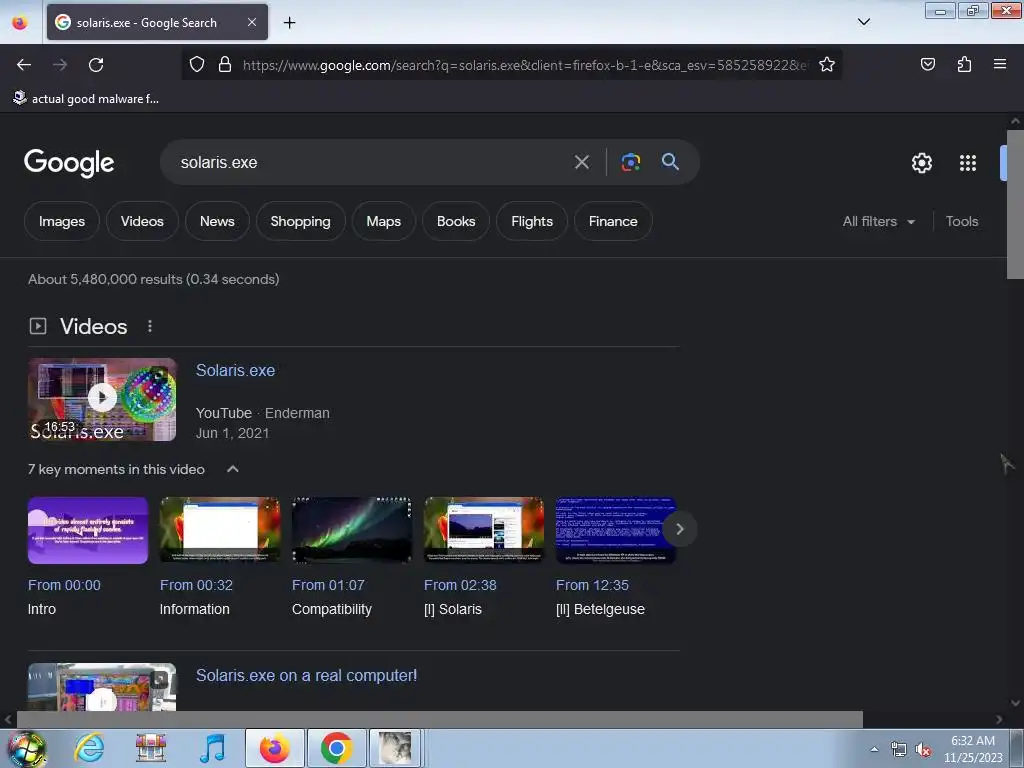Click the network tray icon
This screenshot has height=768, width=1024.
(899, 750)
